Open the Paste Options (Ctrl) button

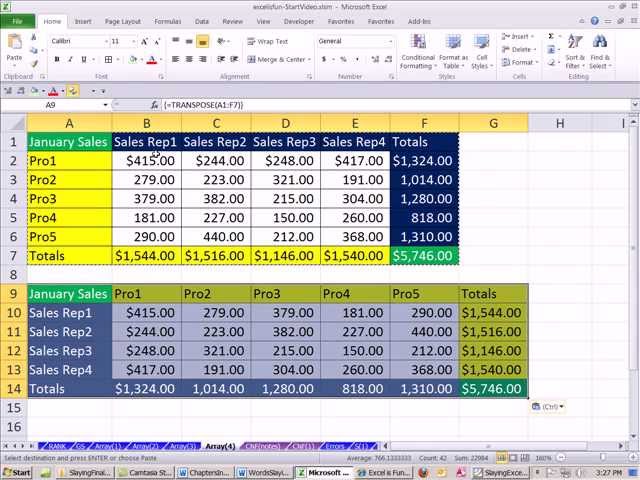coord(548,407)
